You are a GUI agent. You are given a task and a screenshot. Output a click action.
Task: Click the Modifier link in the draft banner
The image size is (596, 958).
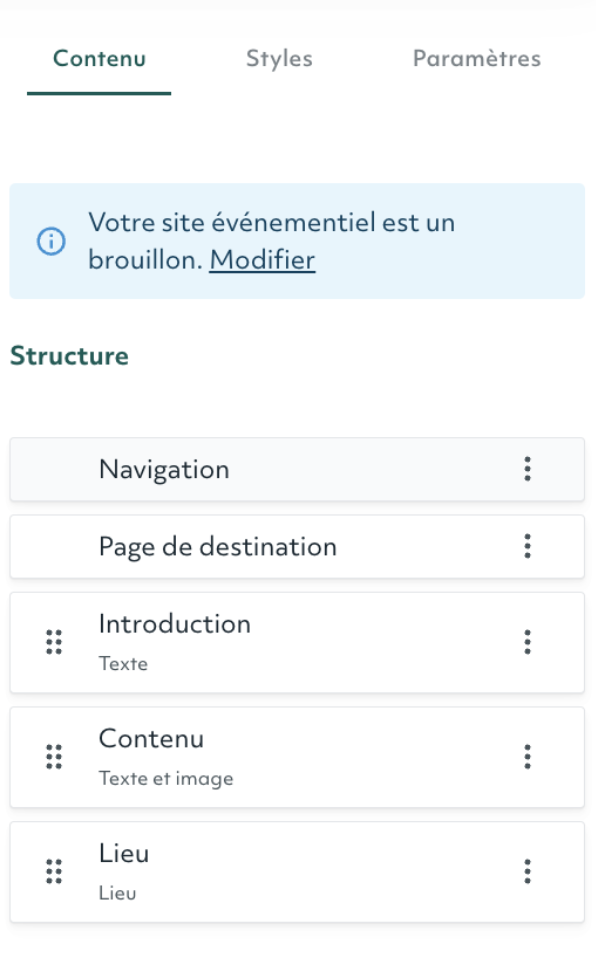pos(262,260)
